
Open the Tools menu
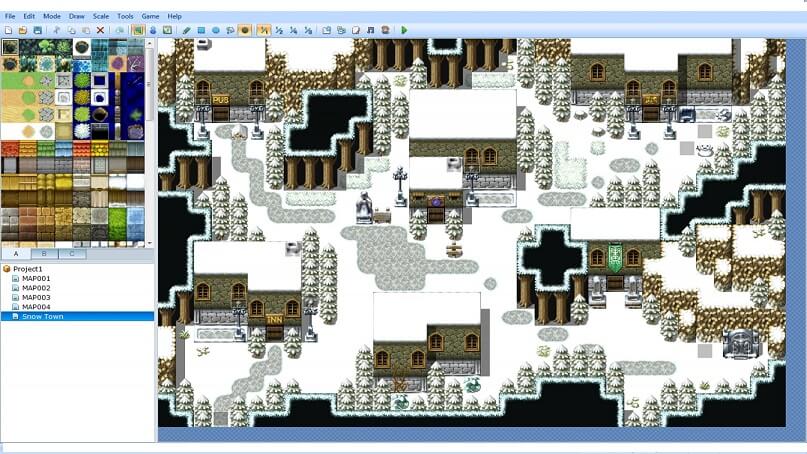pos(125,16)
